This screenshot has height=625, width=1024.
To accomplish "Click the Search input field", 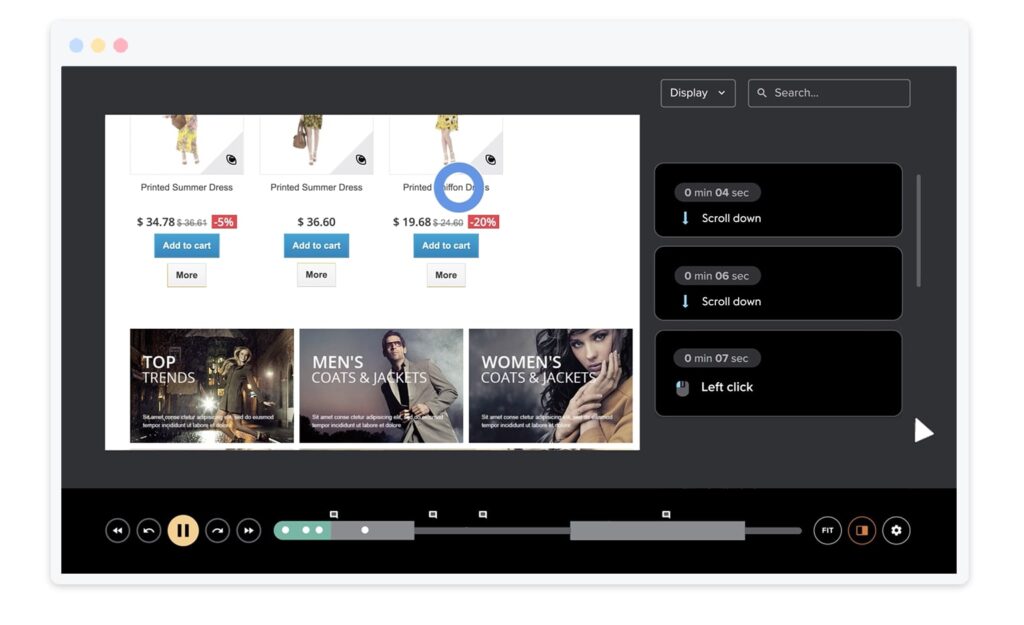I will (x=838, y=93).
